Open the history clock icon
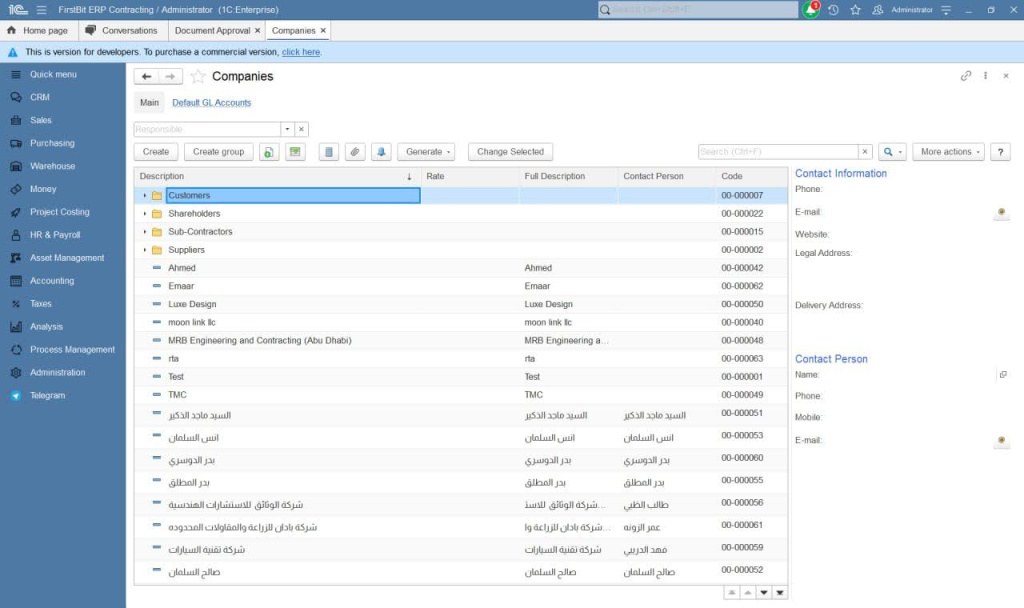Screen dimensions: 1024x608 [833, 10]
